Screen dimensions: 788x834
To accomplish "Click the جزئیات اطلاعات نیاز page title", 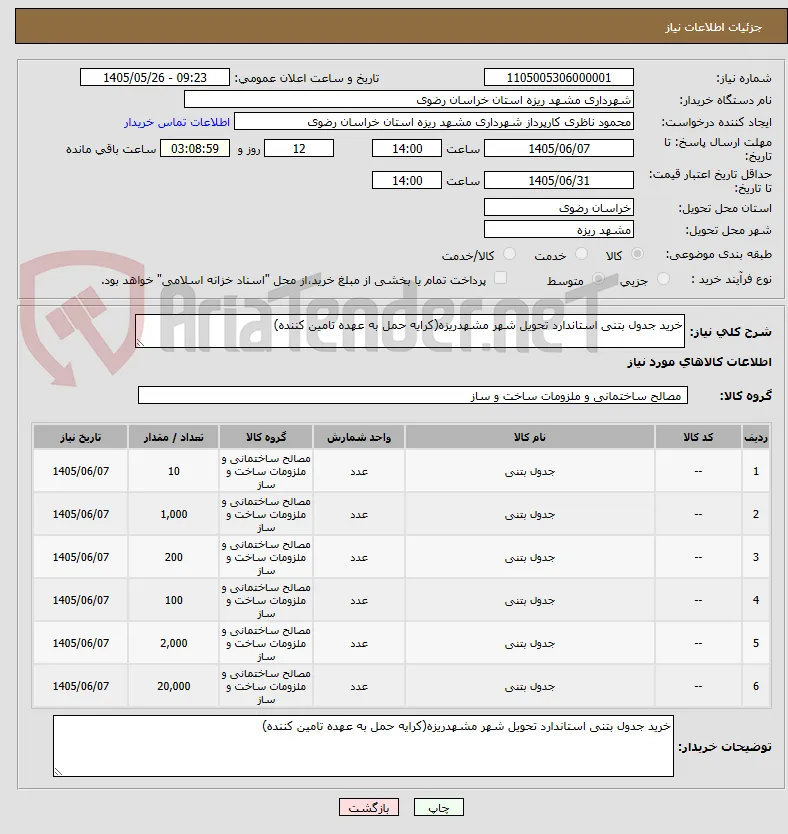I will (x=714, y=27).
